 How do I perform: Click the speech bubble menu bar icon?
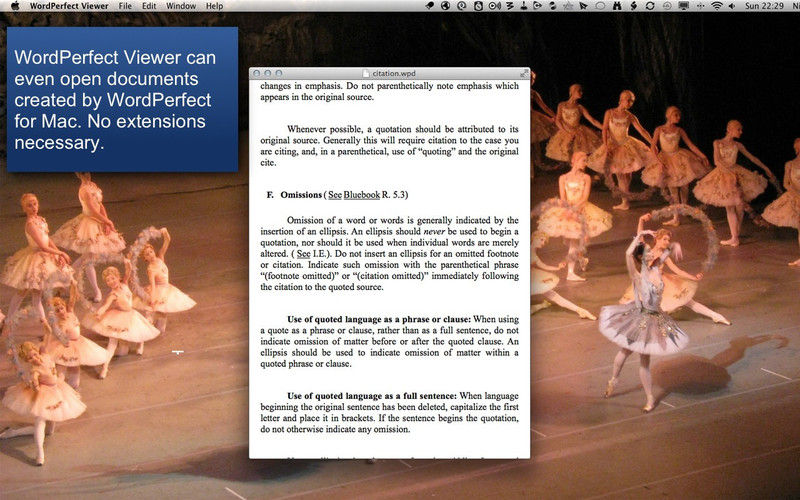tap(600, 6)
